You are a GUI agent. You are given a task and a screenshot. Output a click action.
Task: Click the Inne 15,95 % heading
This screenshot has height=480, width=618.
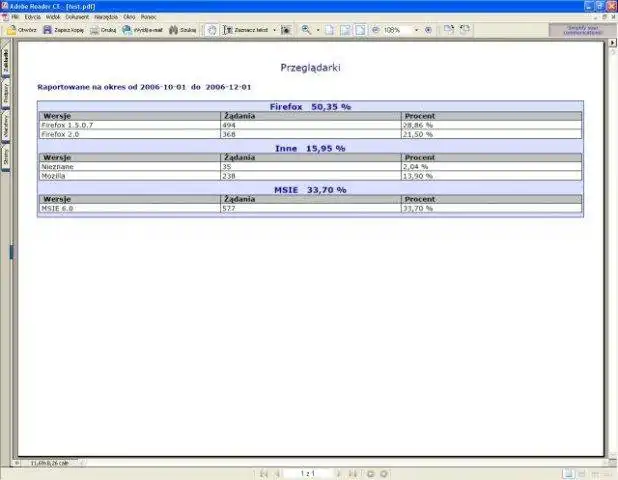310,149
